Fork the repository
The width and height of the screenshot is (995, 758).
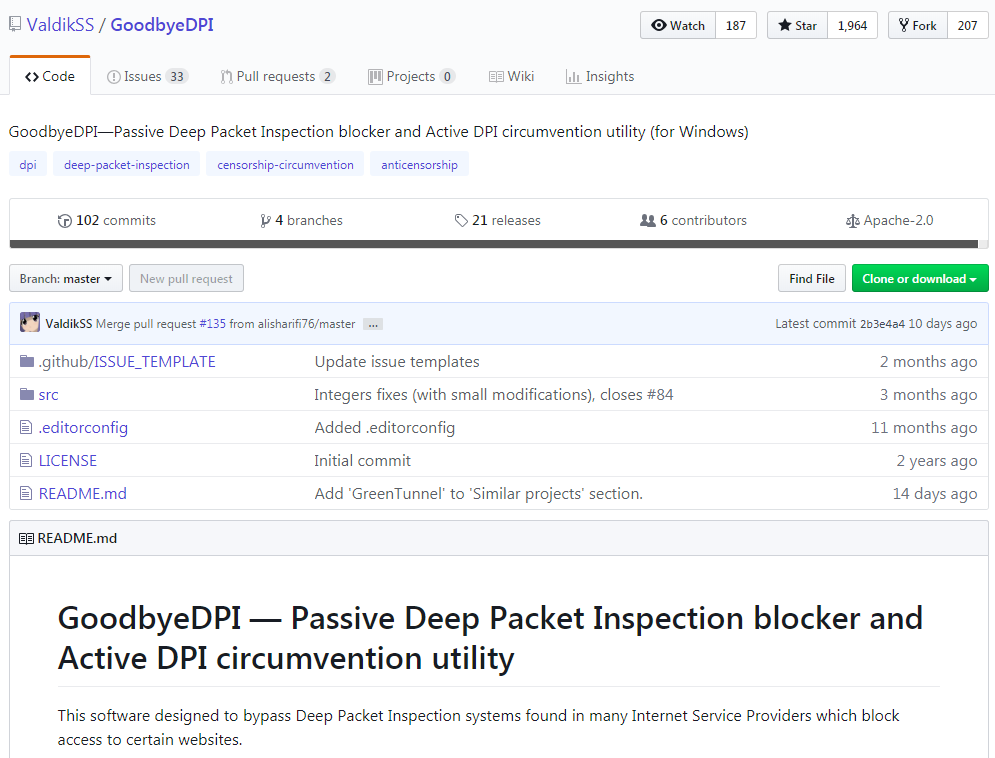[916, 25]
